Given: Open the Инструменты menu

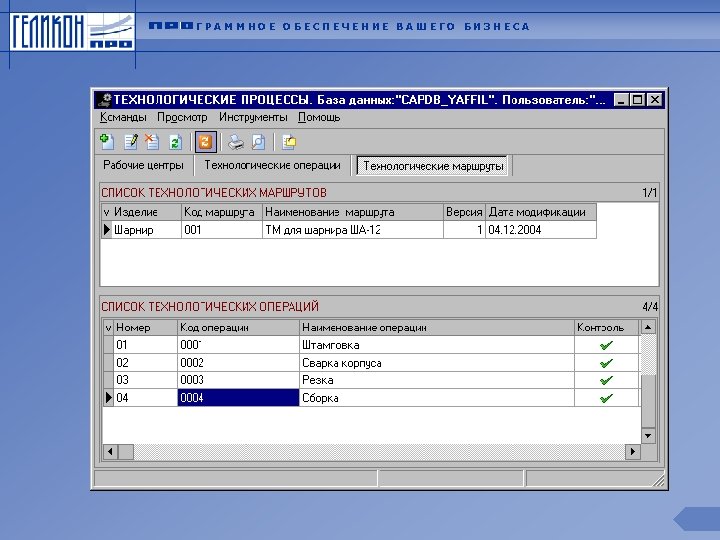Looking at the screenshot, I should (253, 118).
